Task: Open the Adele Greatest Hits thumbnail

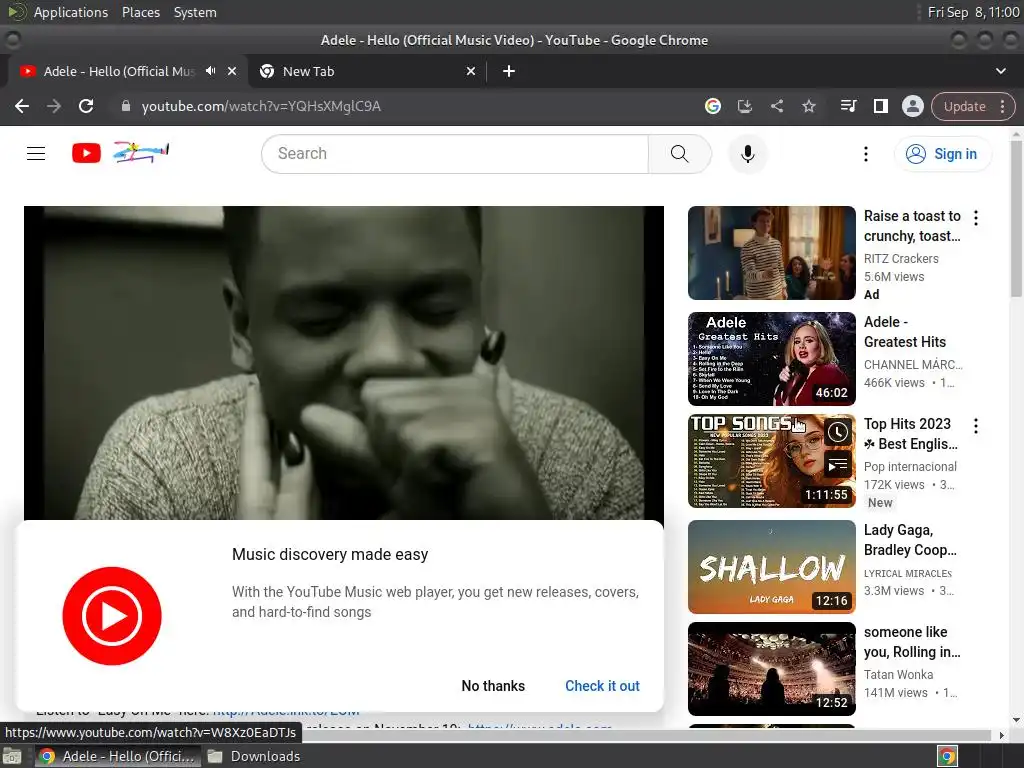Action: (772, 359)
